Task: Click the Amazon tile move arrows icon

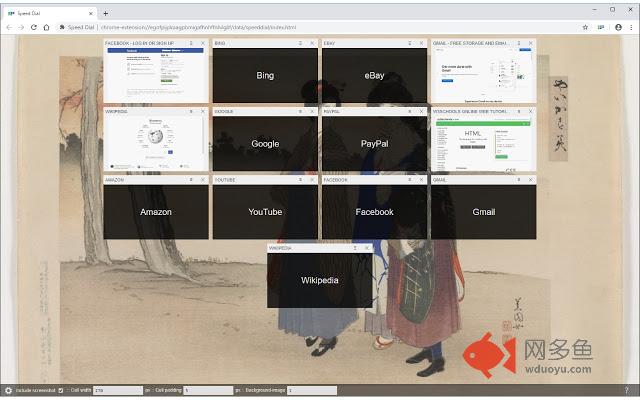Action: tap(191, 180)
